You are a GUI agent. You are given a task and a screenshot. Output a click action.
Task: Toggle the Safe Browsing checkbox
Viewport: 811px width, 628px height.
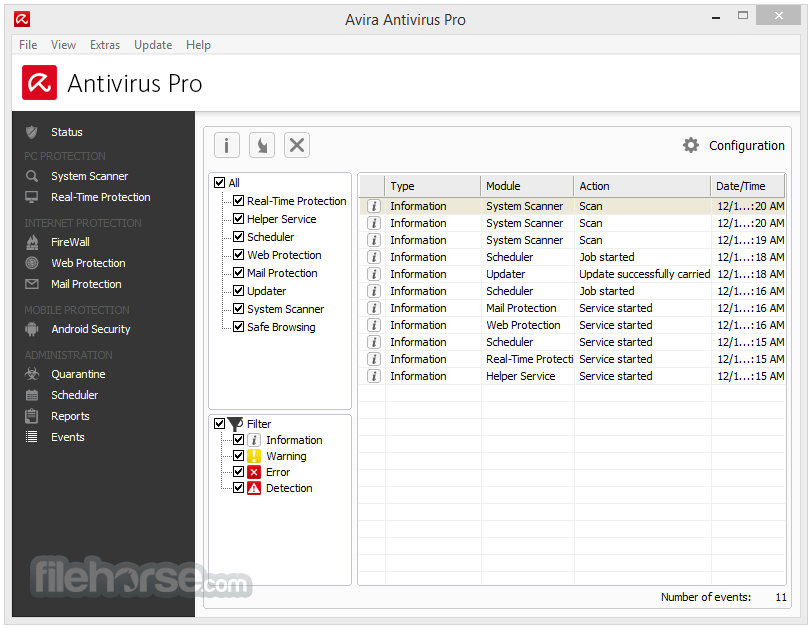238,327
